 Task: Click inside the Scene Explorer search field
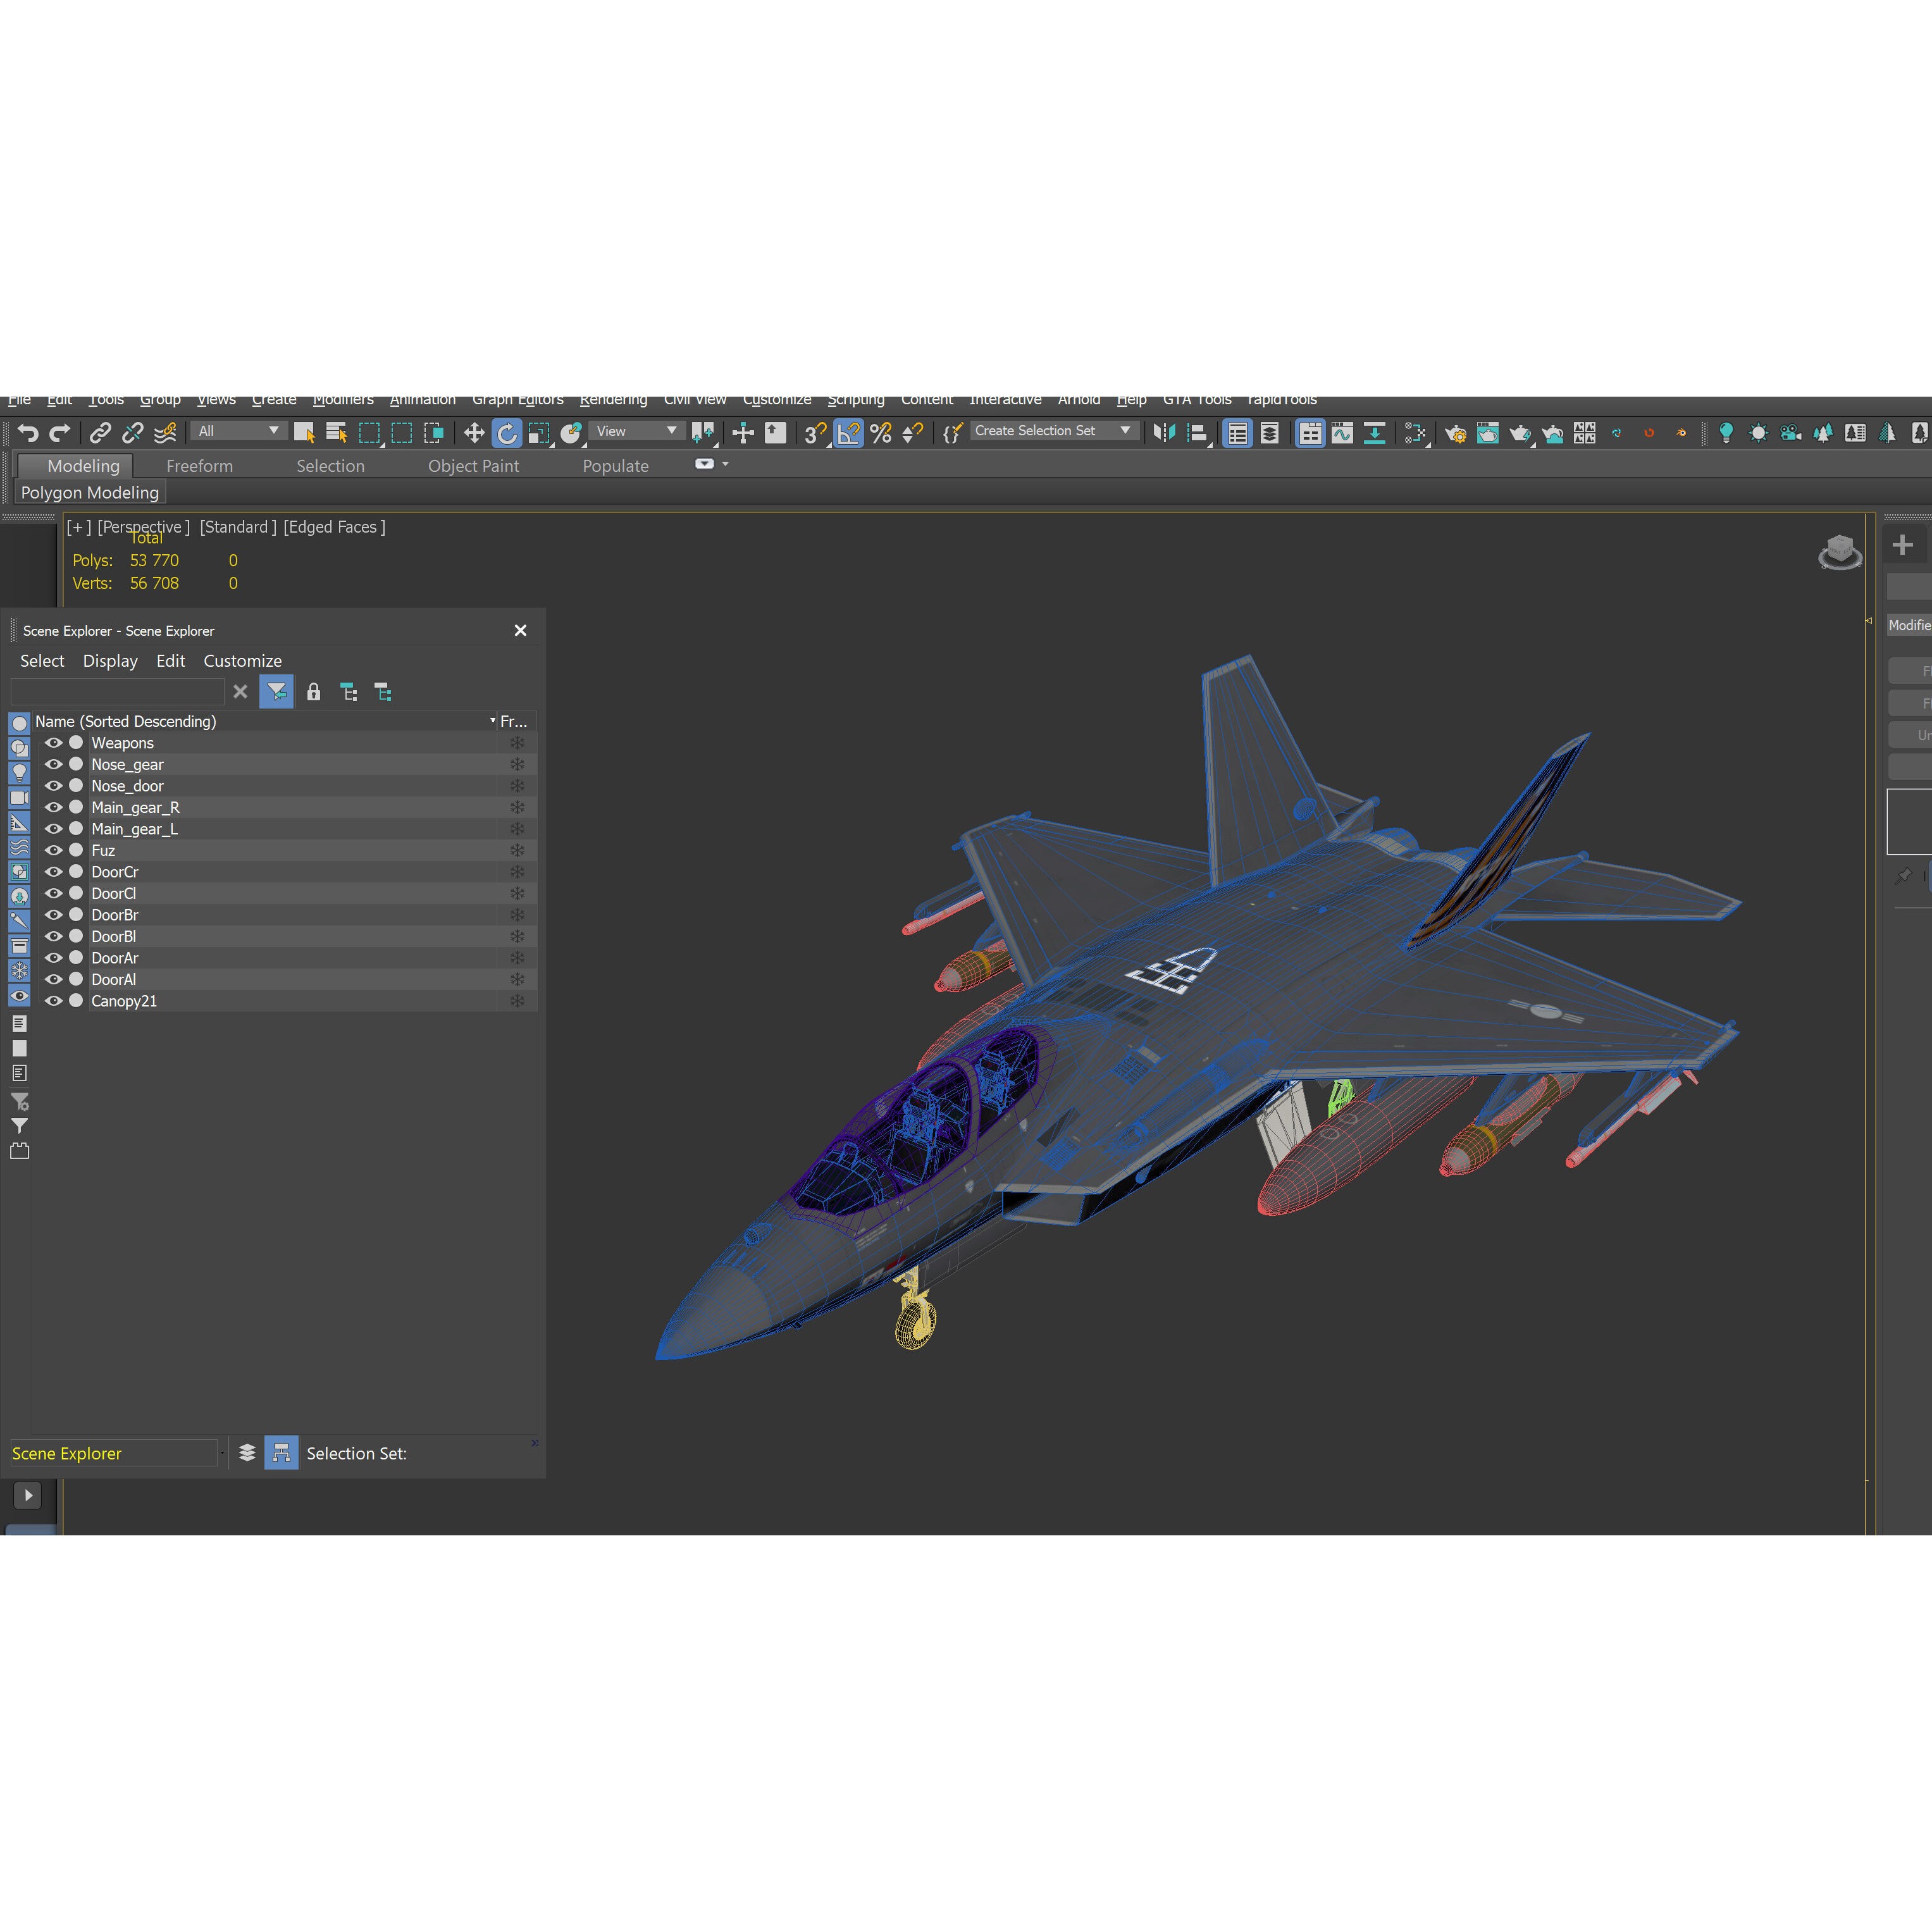point(118,691)
